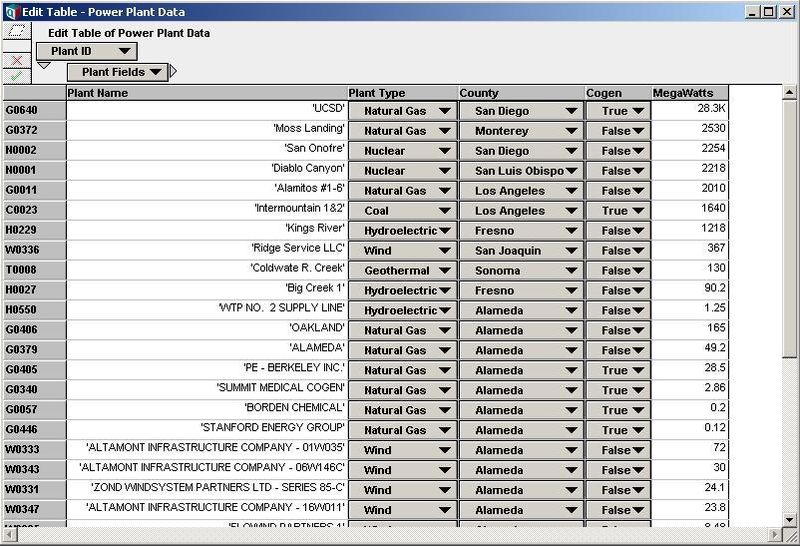
Task: Edit MegaWatts value 0.12
Action: point(690,429)
